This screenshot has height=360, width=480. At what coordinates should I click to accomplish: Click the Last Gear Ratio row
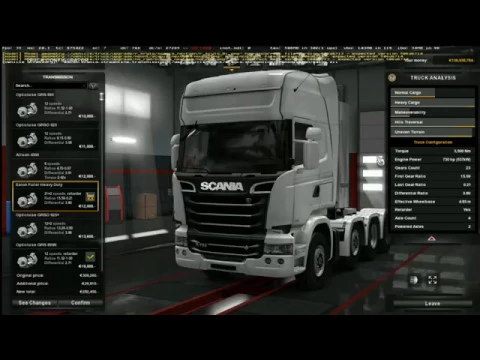coord(433,184)
